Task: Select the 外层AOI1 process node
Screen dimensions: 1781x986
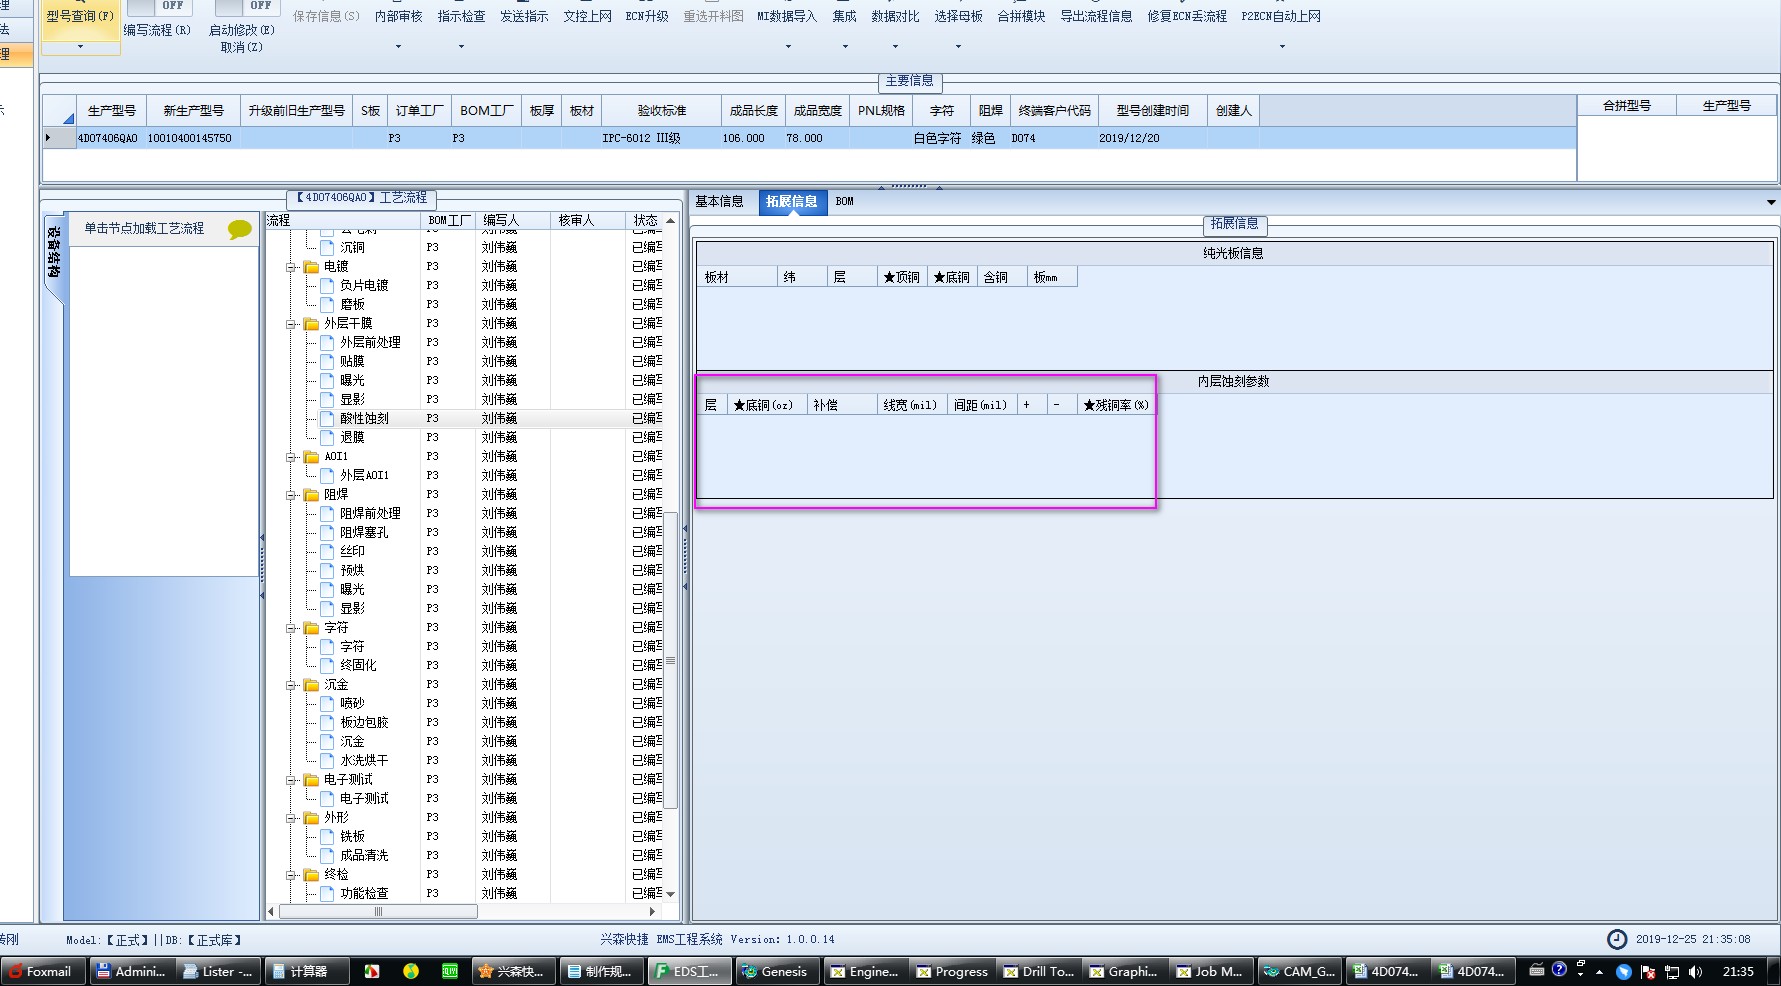Action: pos(364,475)
